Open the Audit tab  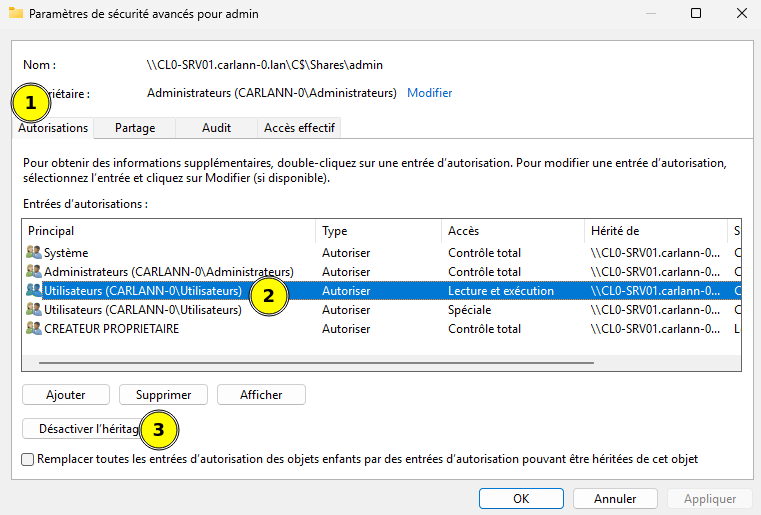[x=216, y=128]
